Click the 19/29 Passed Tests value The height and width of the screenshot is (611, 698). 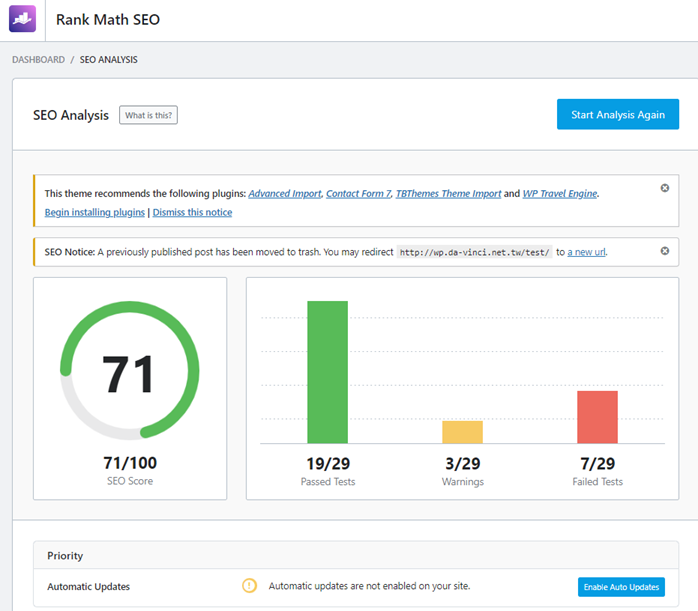[328, 464]
